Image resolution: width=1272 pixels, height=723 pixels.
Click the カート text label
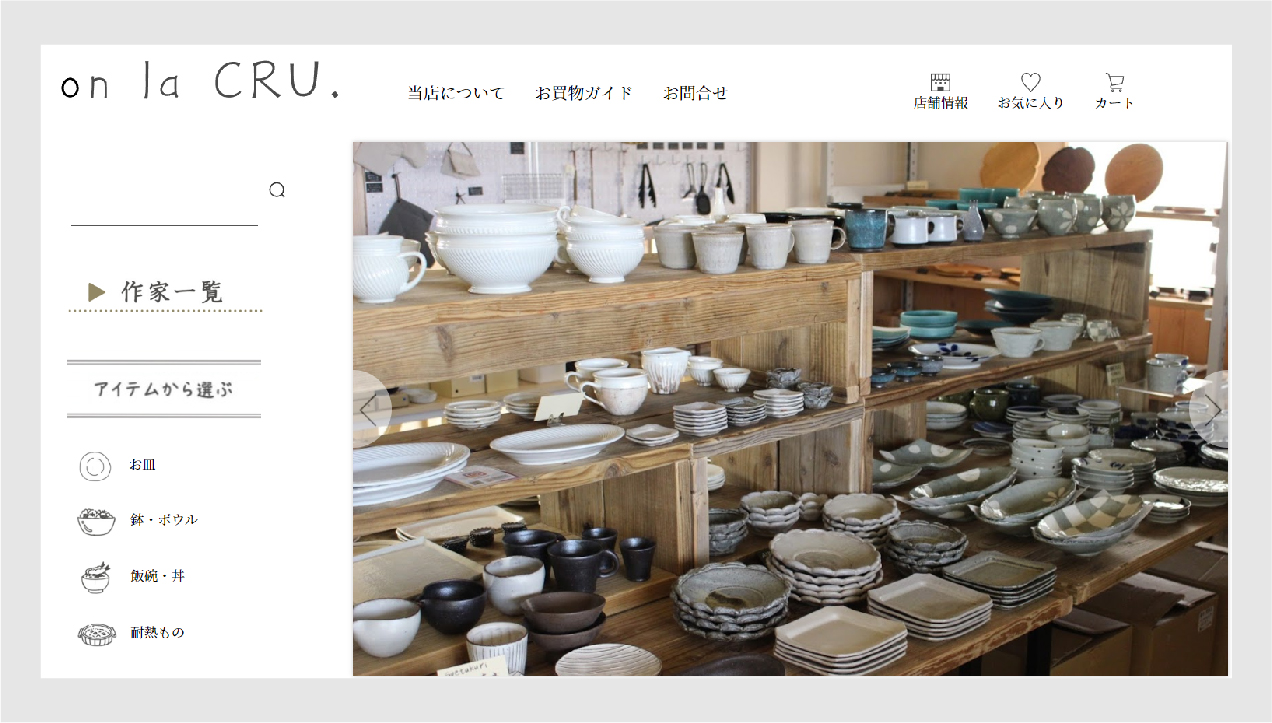tap(1115, 103)
